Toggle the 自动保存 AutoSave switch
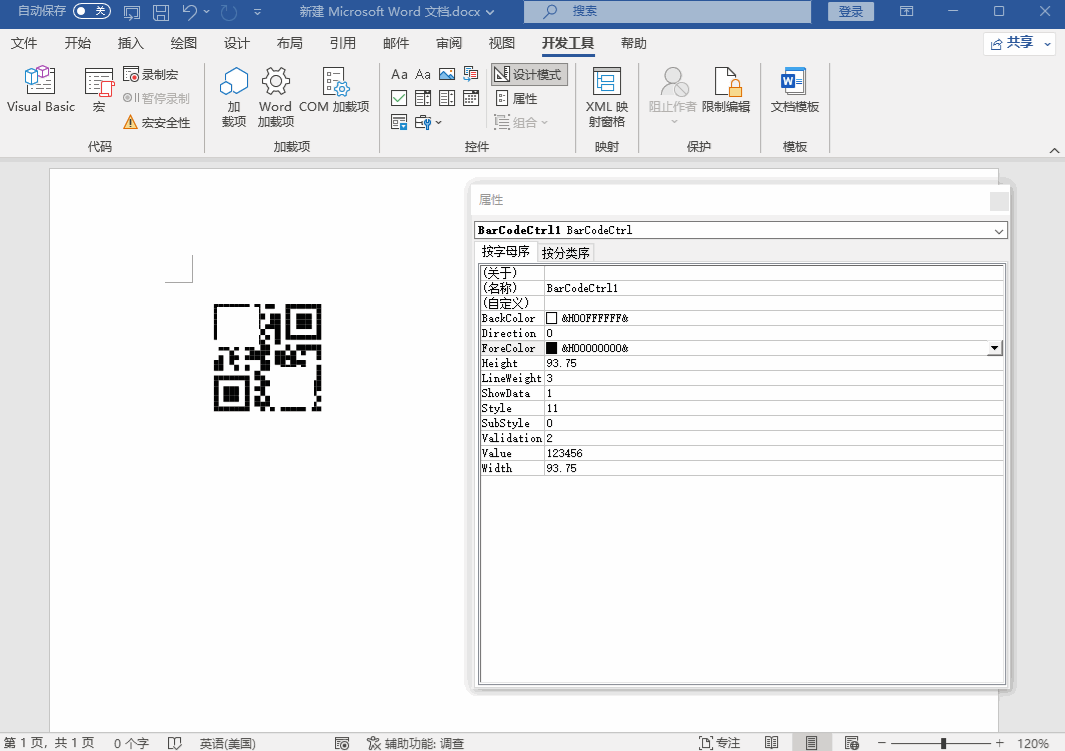Viewport: 1065px width, 751px height. click(91, 11)
